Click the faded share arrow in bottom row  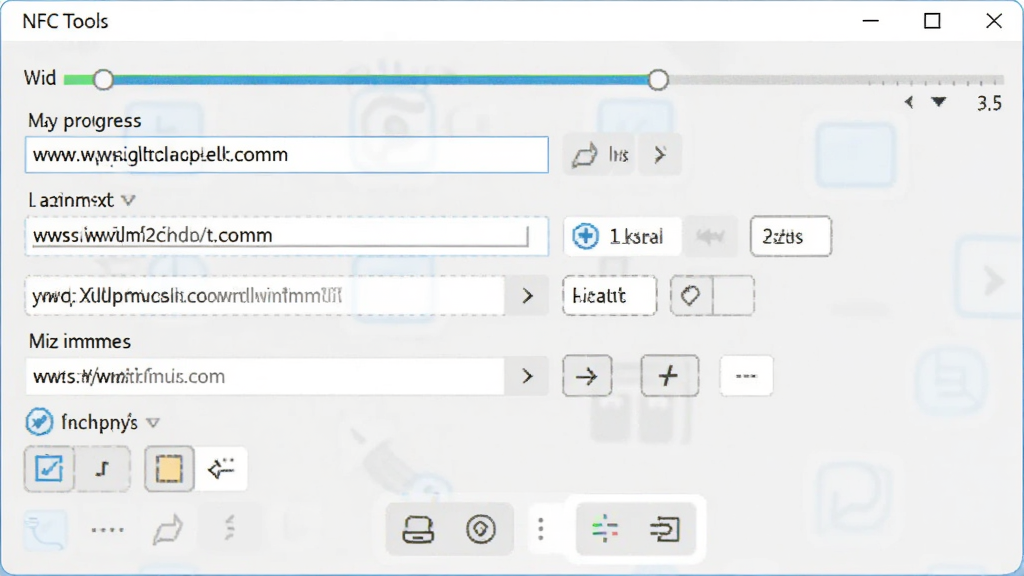click(x=168, y=529)
